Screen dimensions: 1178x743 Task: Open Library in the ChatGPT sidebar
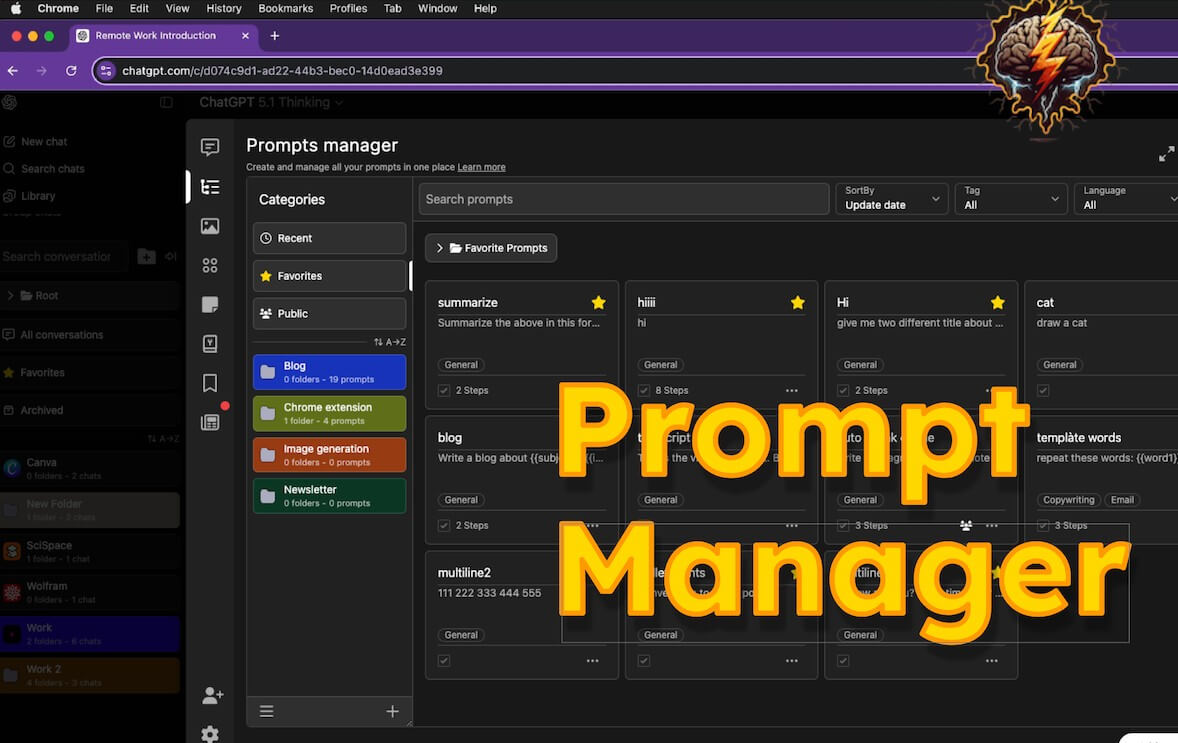pyautogui.click(x=38, y=196)
